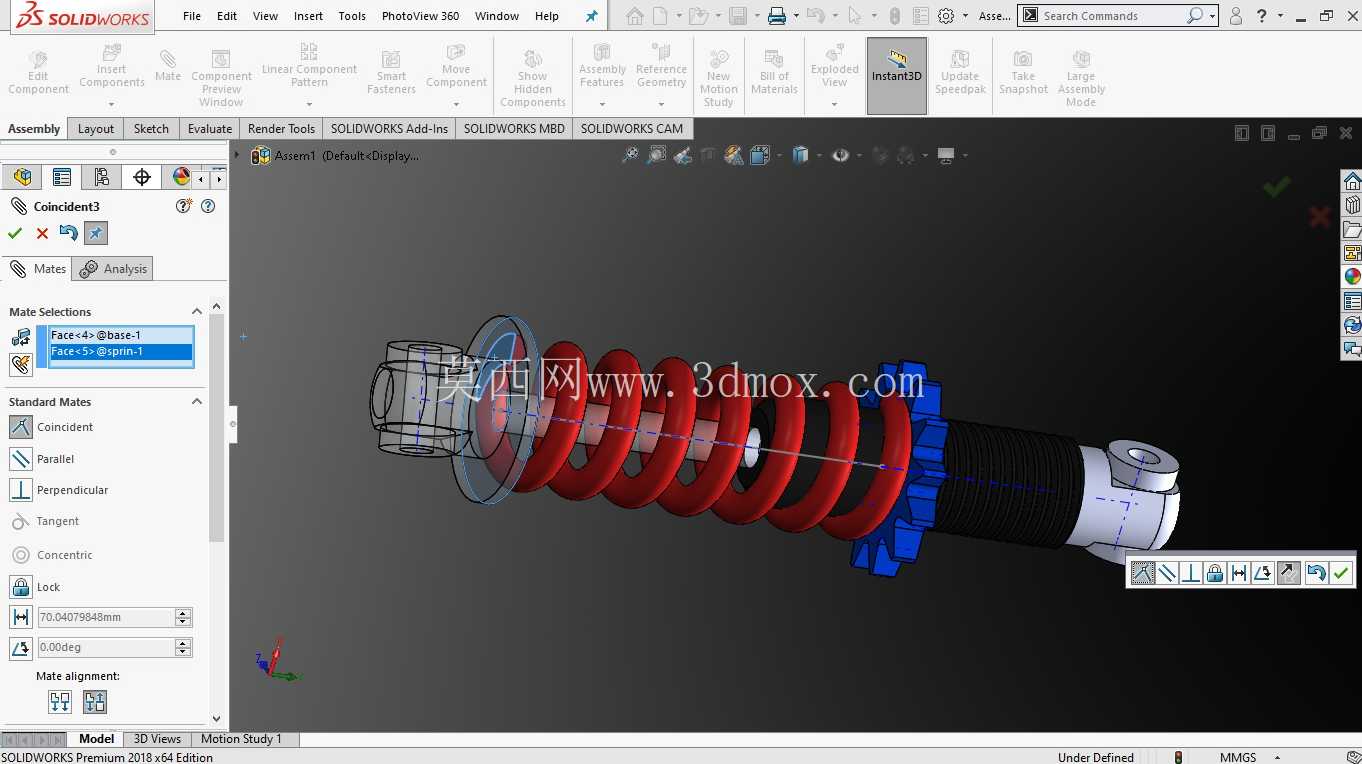Click the Angle mate icon
This screenshot has height=764, width=1362.
pos(21,648)
